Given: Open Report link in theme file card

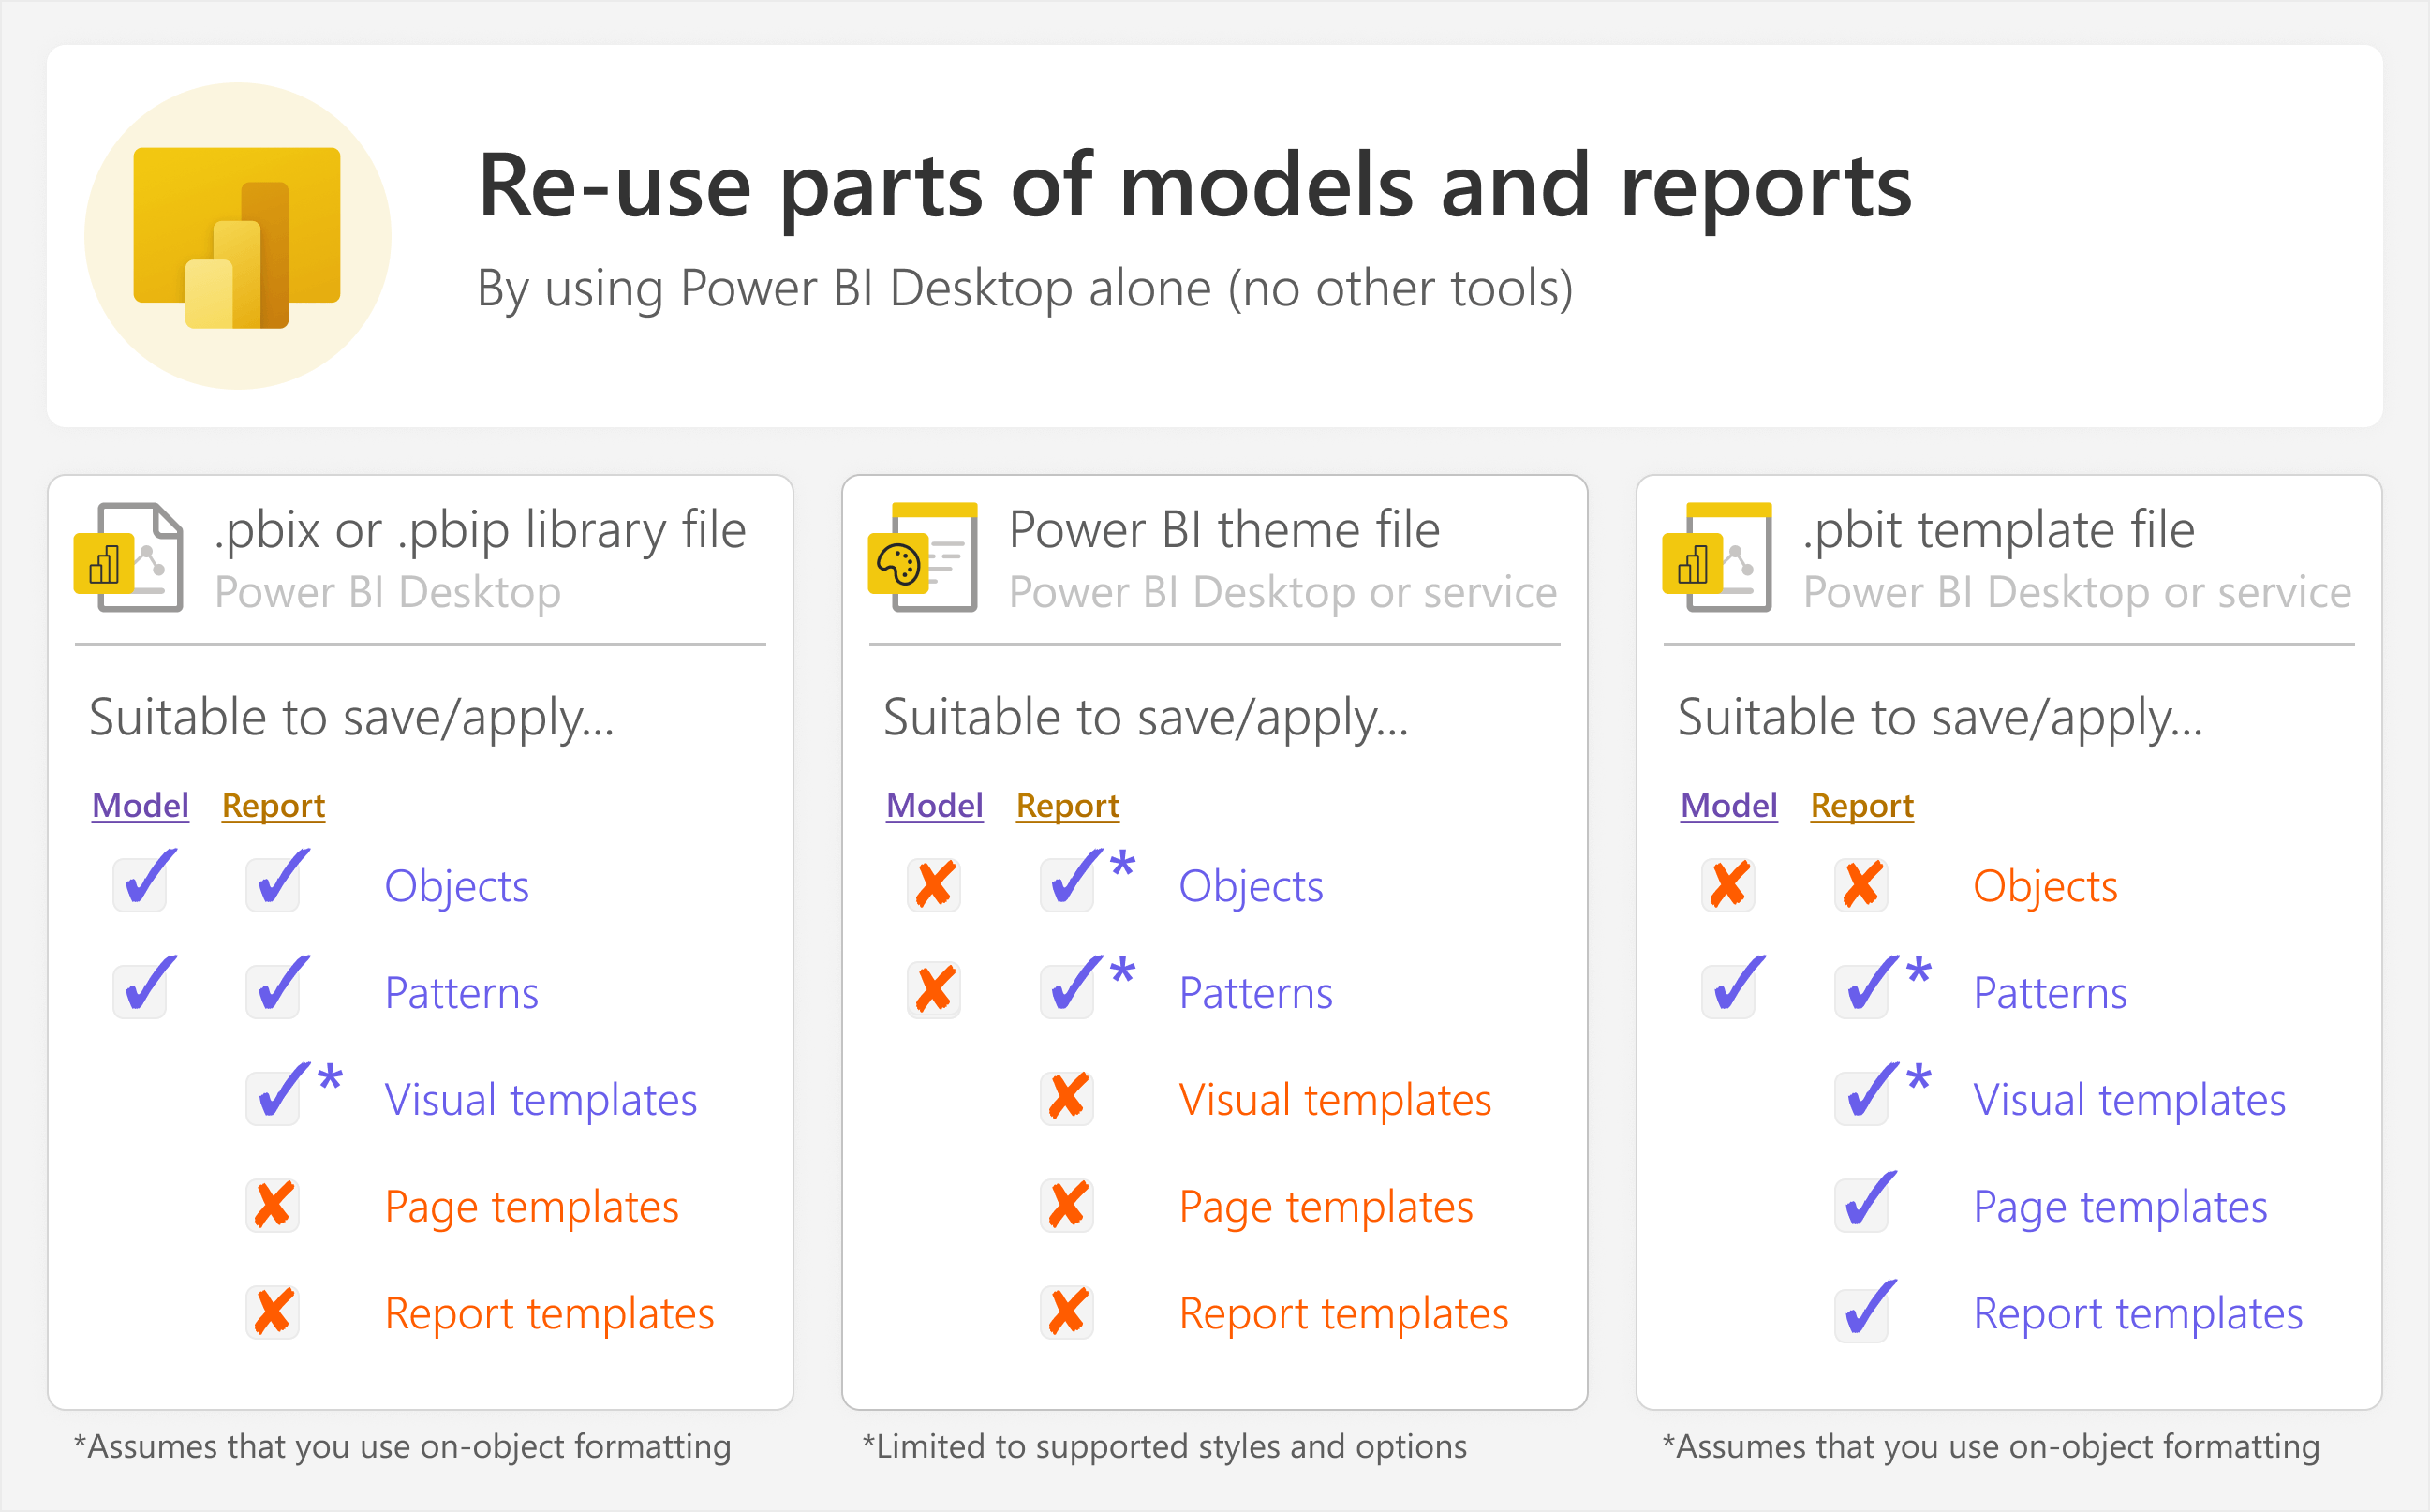Looking at the screenshot, I should (1067, 805).
